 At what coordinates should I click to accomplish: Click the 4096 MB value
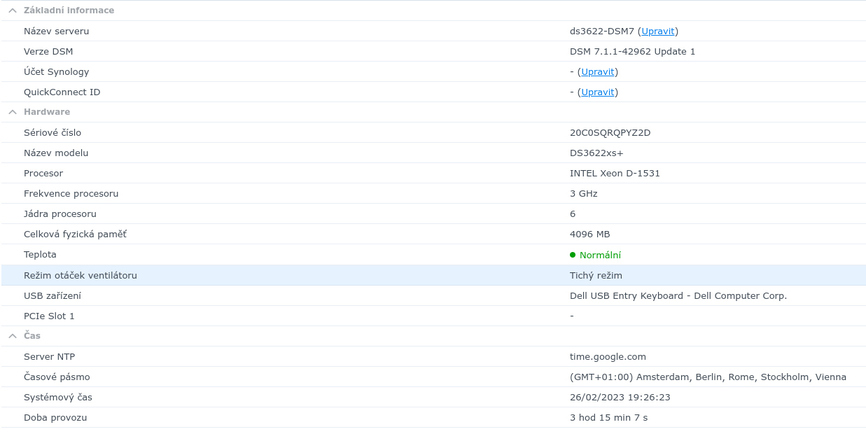[590, 234]
